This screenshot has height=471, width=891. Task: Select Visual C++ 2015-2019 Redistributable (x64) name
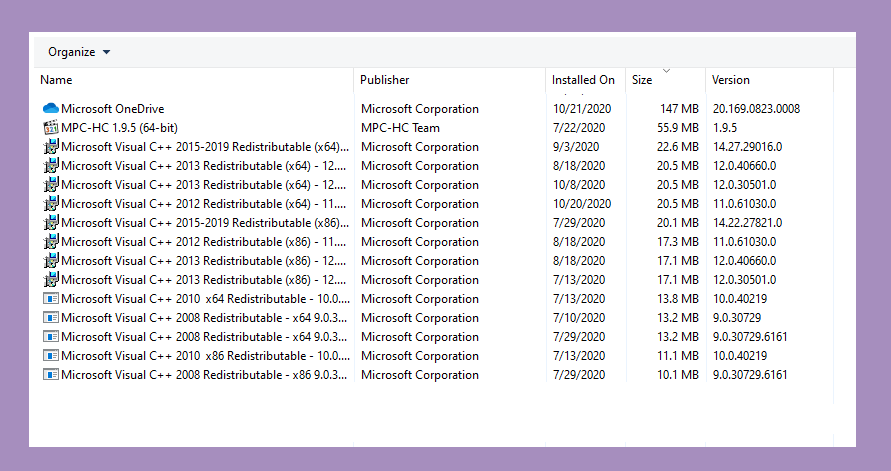205,147
